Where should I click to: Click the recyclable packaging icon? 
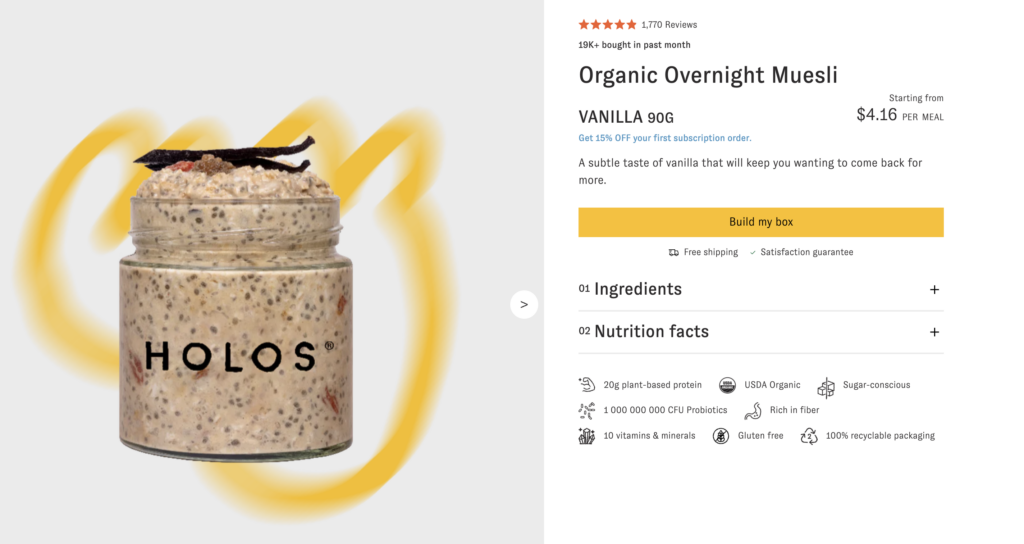809,436
